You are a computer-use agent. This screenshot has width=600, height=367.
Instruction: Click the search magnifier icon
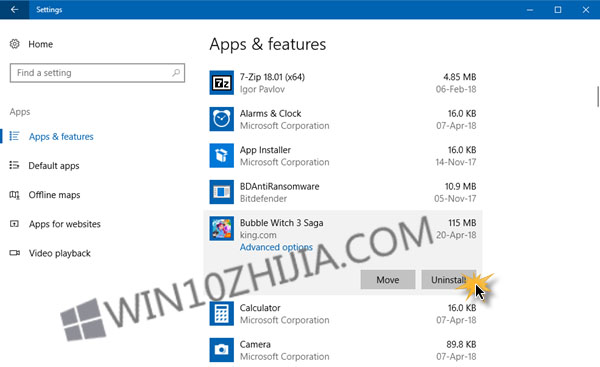coord(176,72)
